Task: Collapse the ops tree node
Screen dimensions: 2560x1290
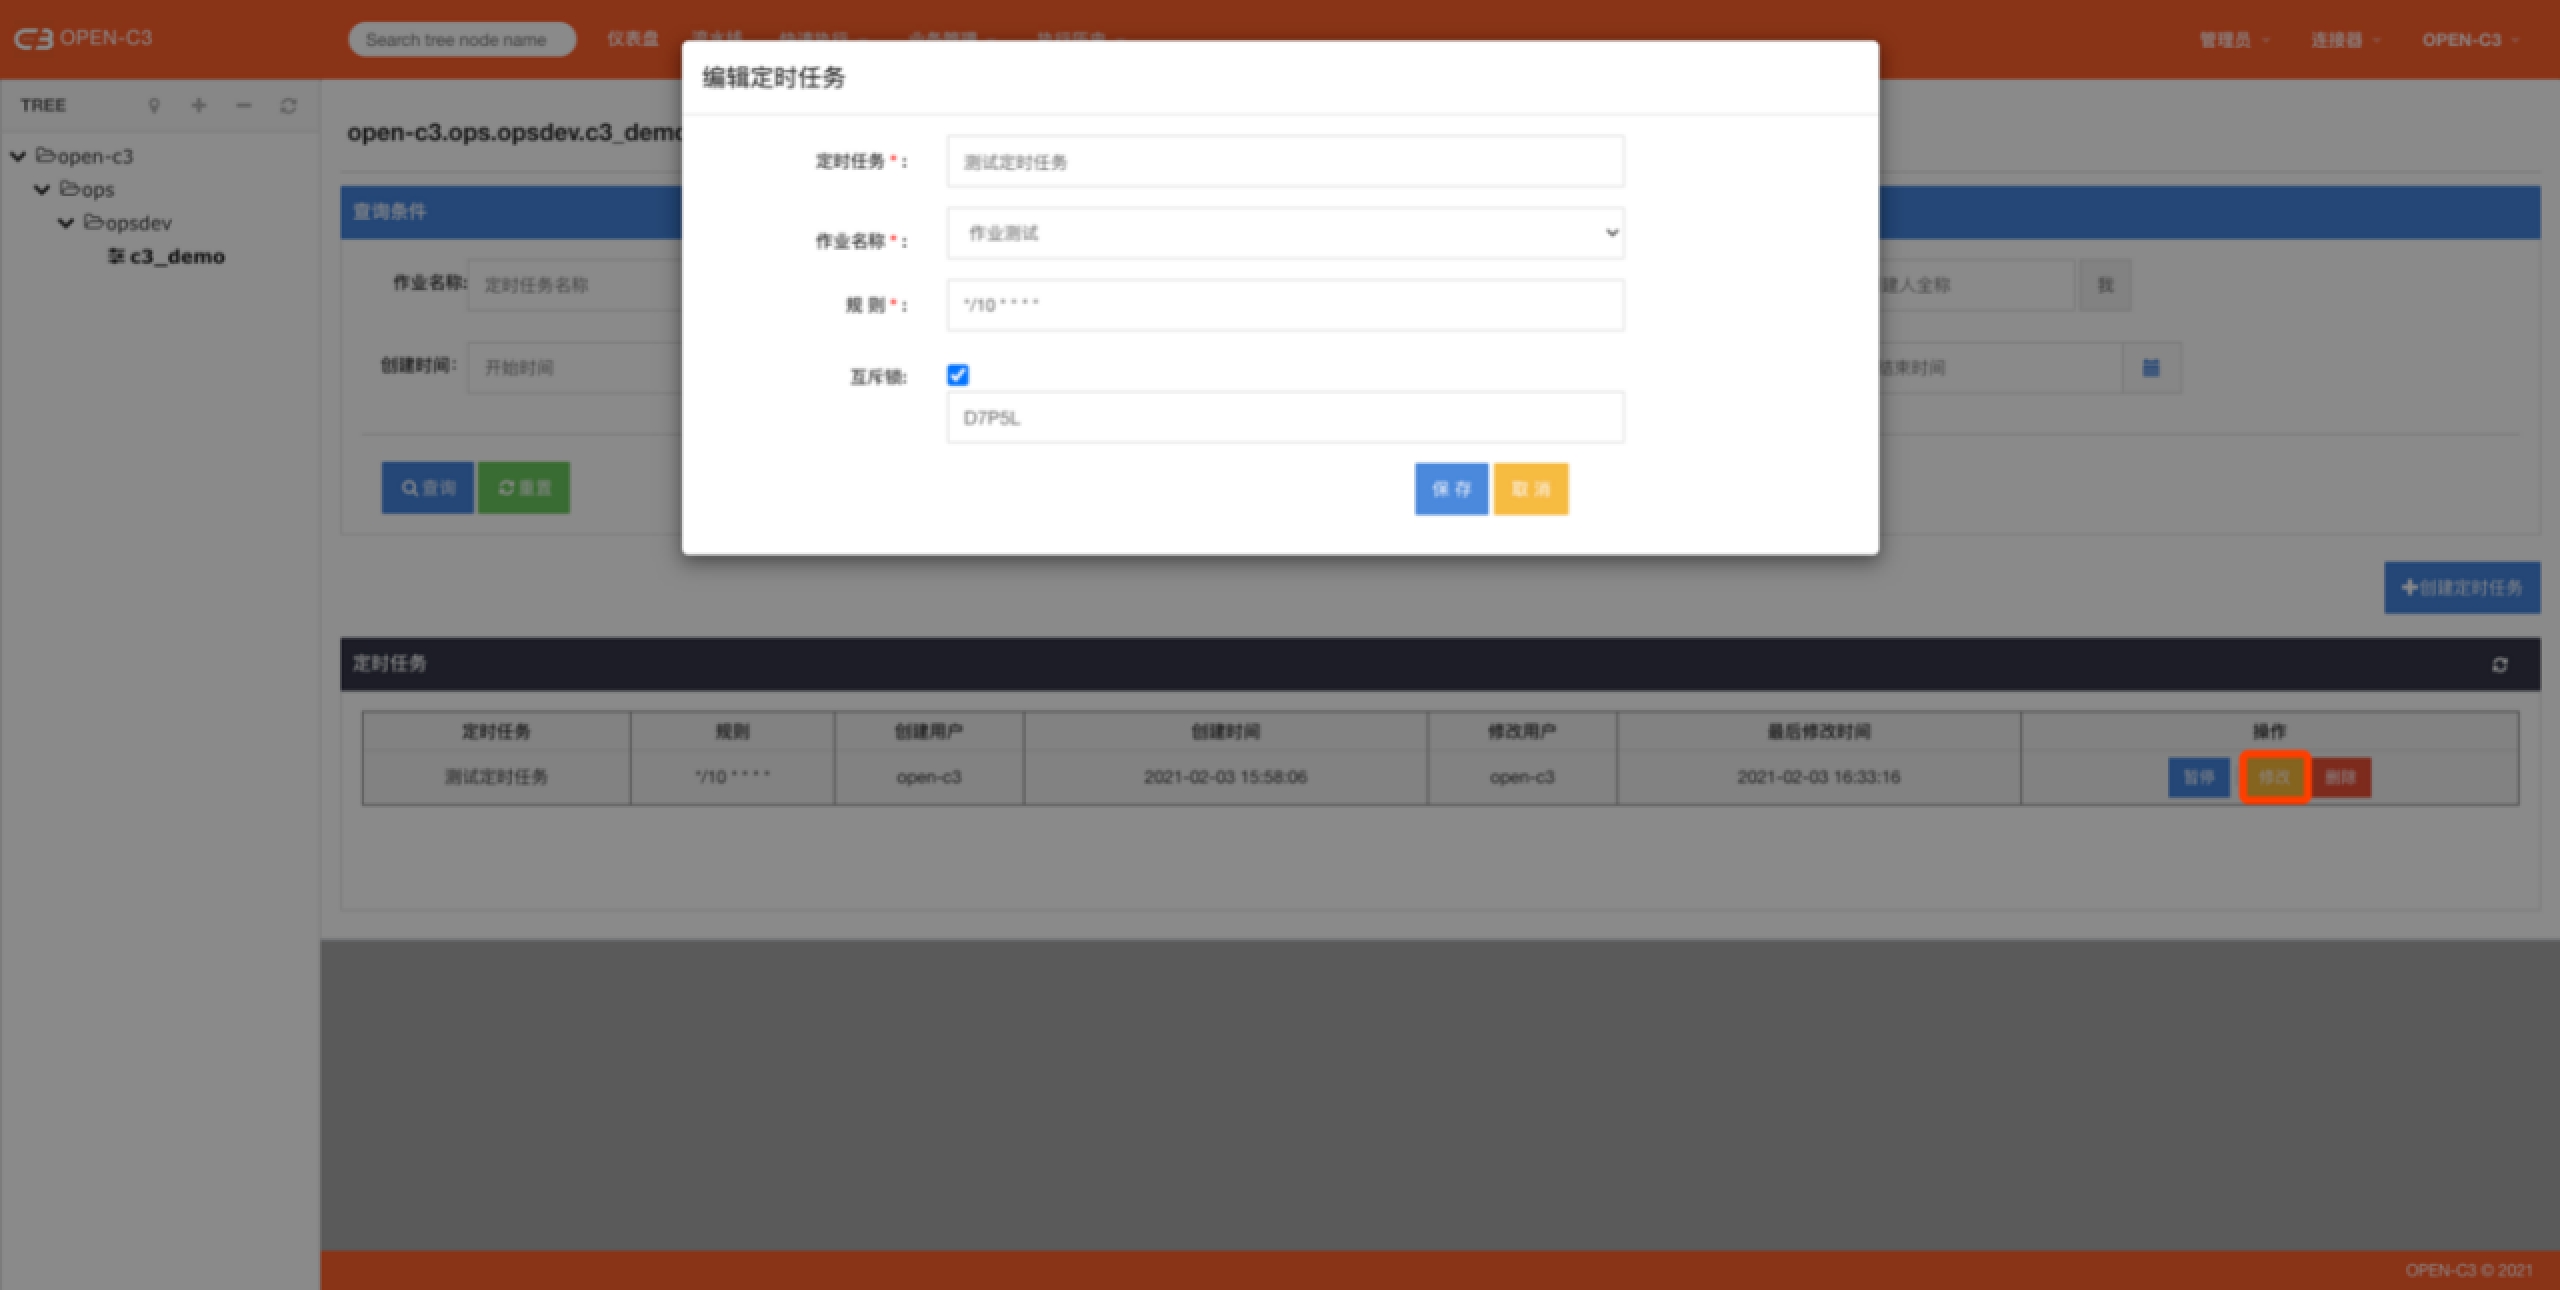Action: (42, 189)
